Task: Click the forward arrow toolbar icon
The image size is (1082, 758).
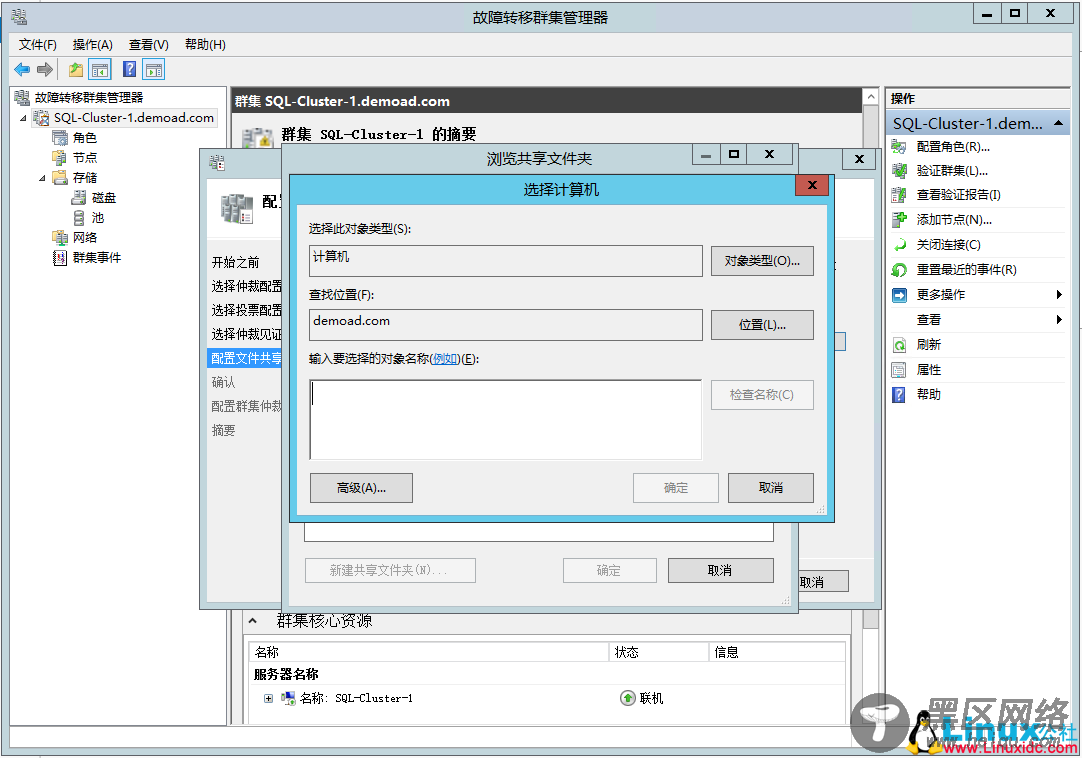Action: 45,70
